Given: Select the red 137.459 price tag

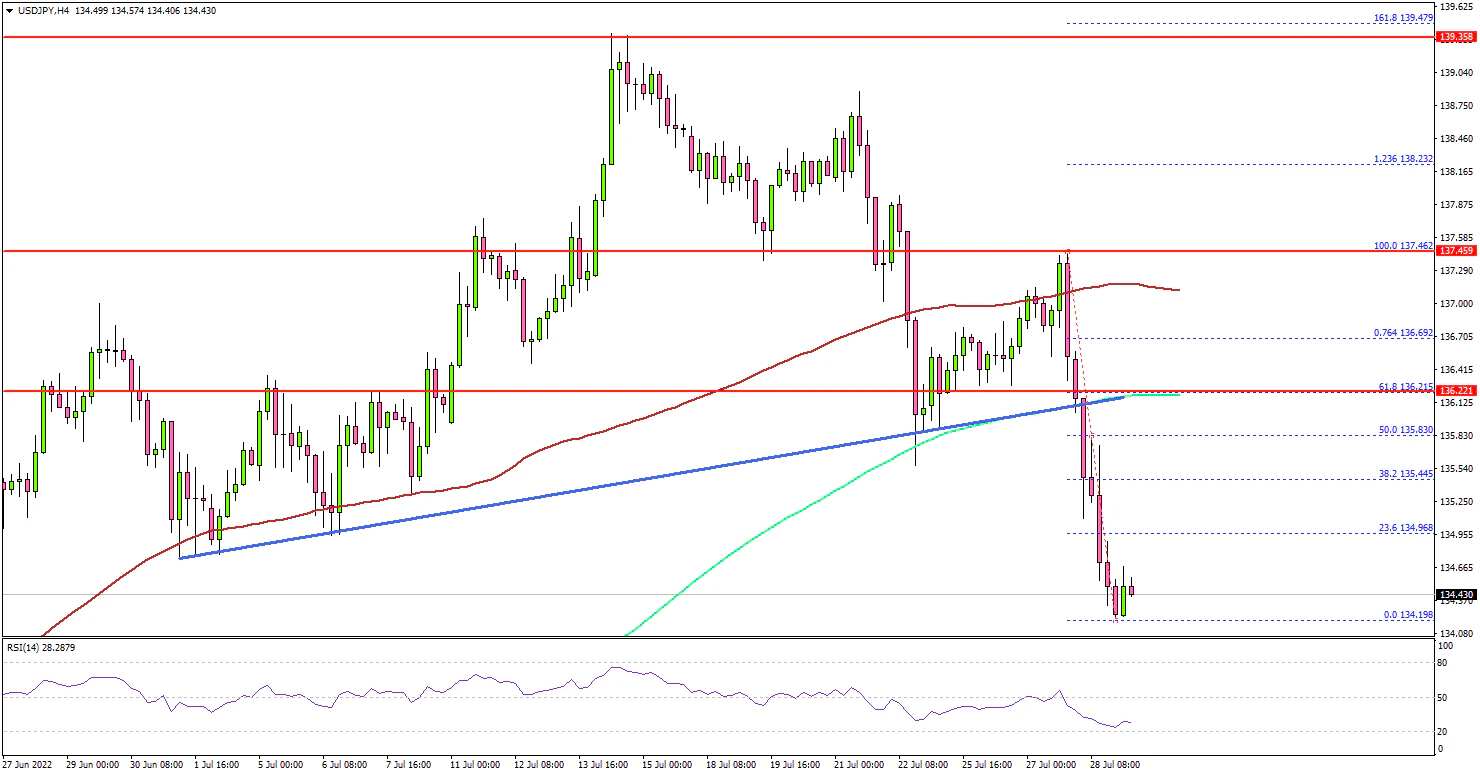Looking at the screenshot, I should click(1456, 252).
